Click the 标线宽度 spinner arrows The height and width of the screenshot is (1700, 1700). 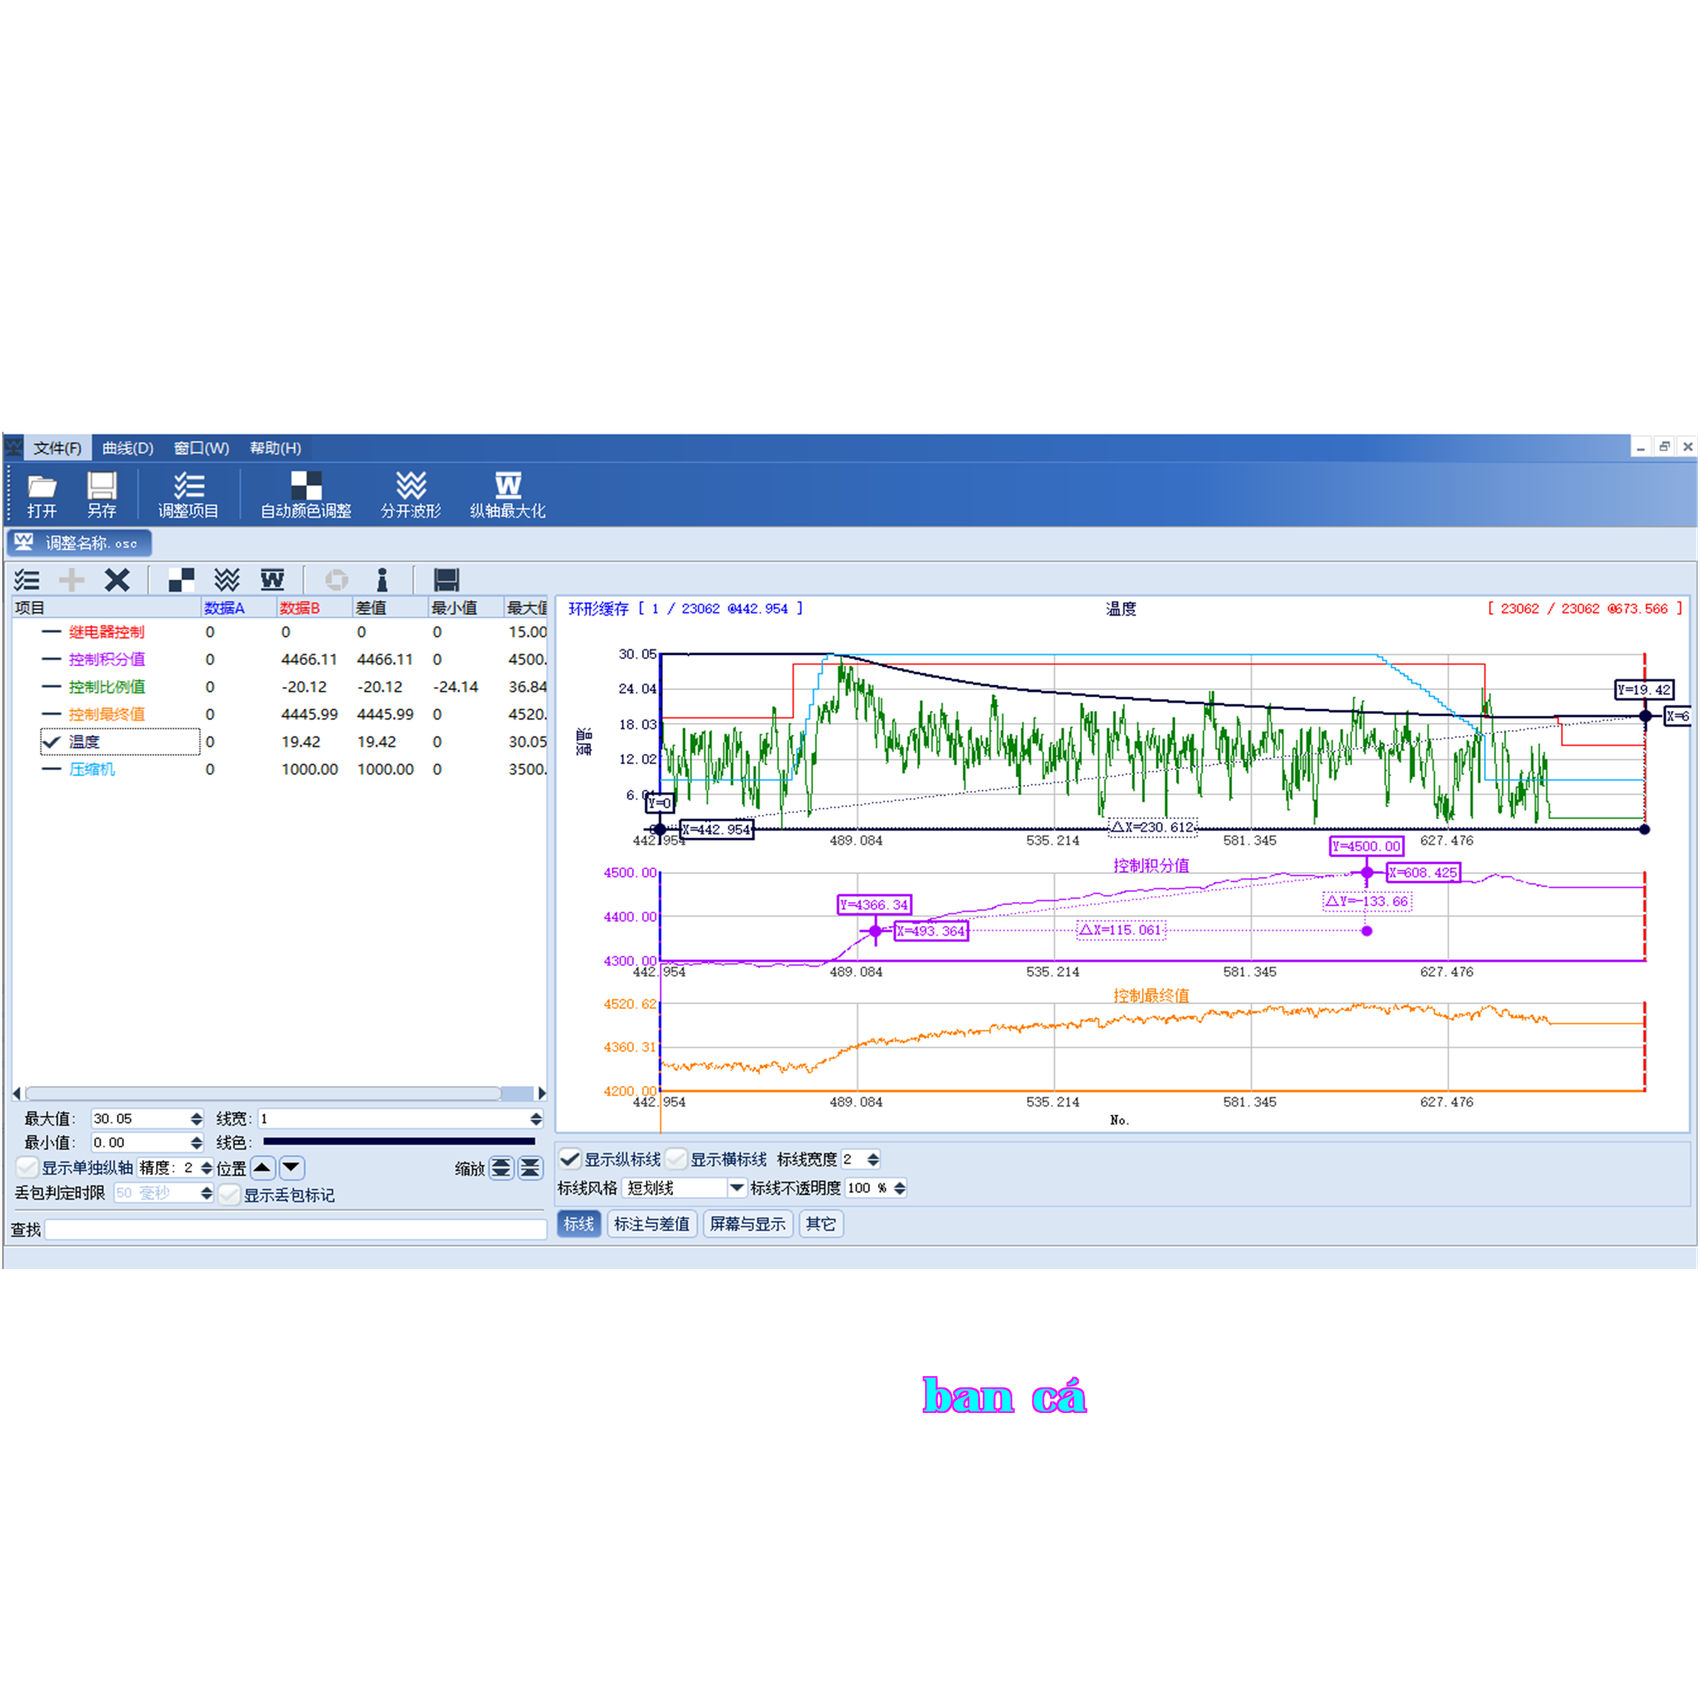click(x=873, y=1159)
